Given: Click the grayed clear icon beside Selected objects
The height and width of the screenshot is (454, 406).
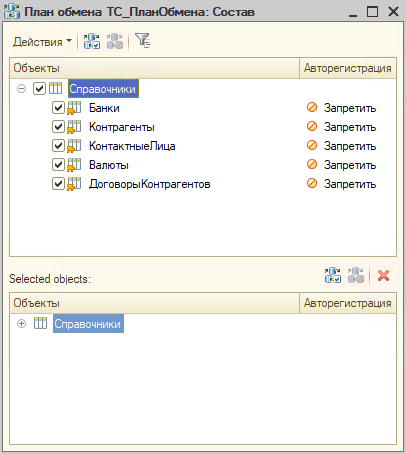Looking at the screenshot, I should (x=356, y=275).
